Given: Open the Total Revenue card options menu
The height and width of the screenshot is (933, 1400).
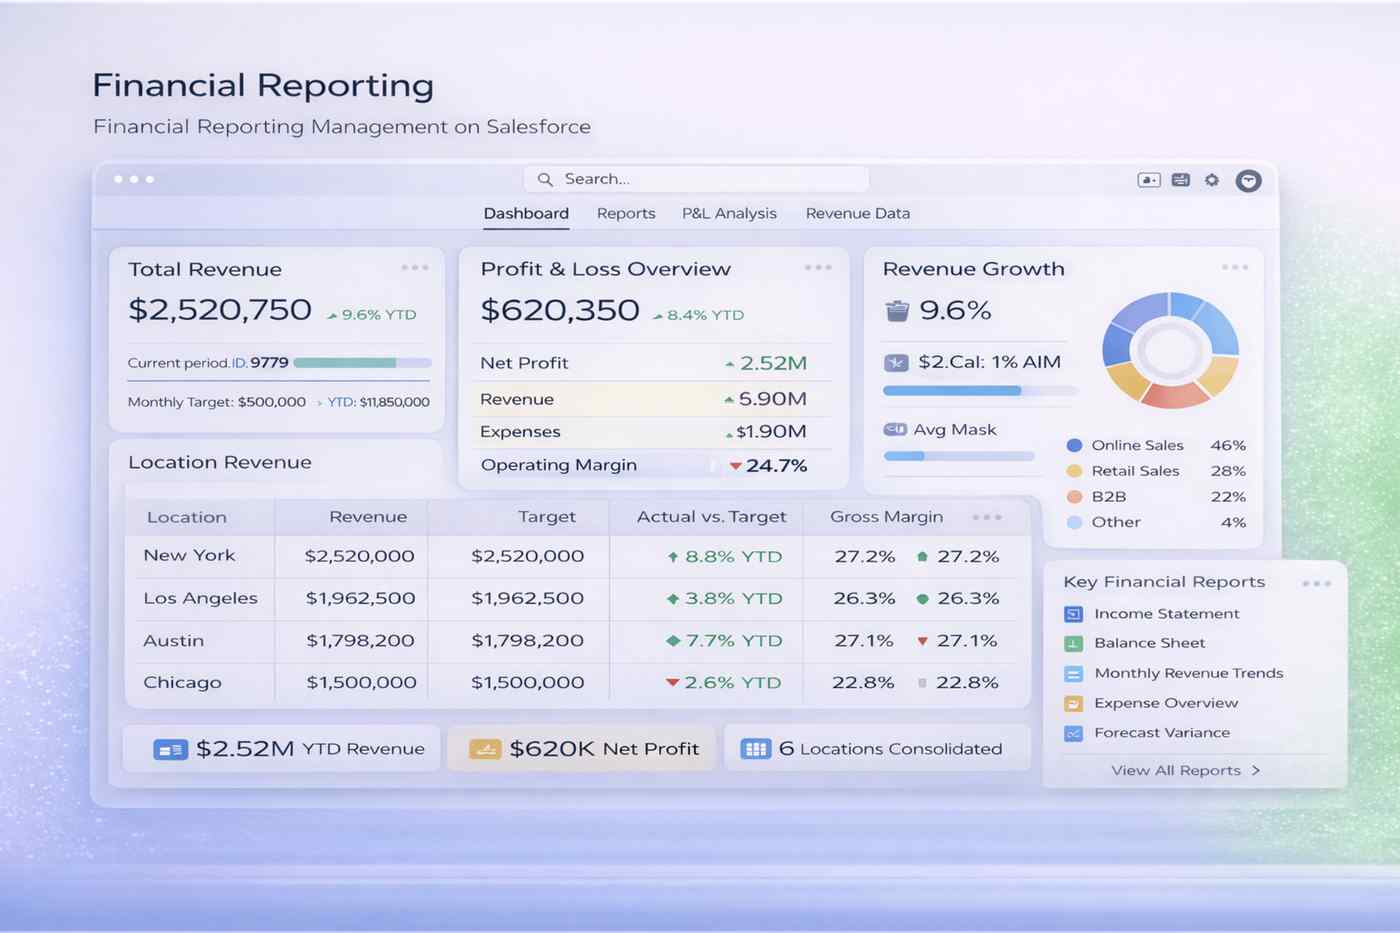Looking at the screenshot, I should [415, 266].
